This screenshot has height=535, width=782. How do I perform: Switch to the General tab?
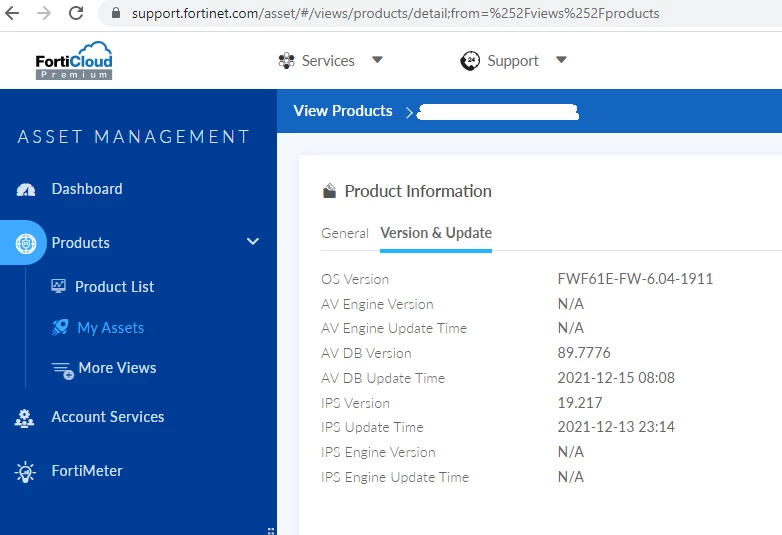coord(345,233)
